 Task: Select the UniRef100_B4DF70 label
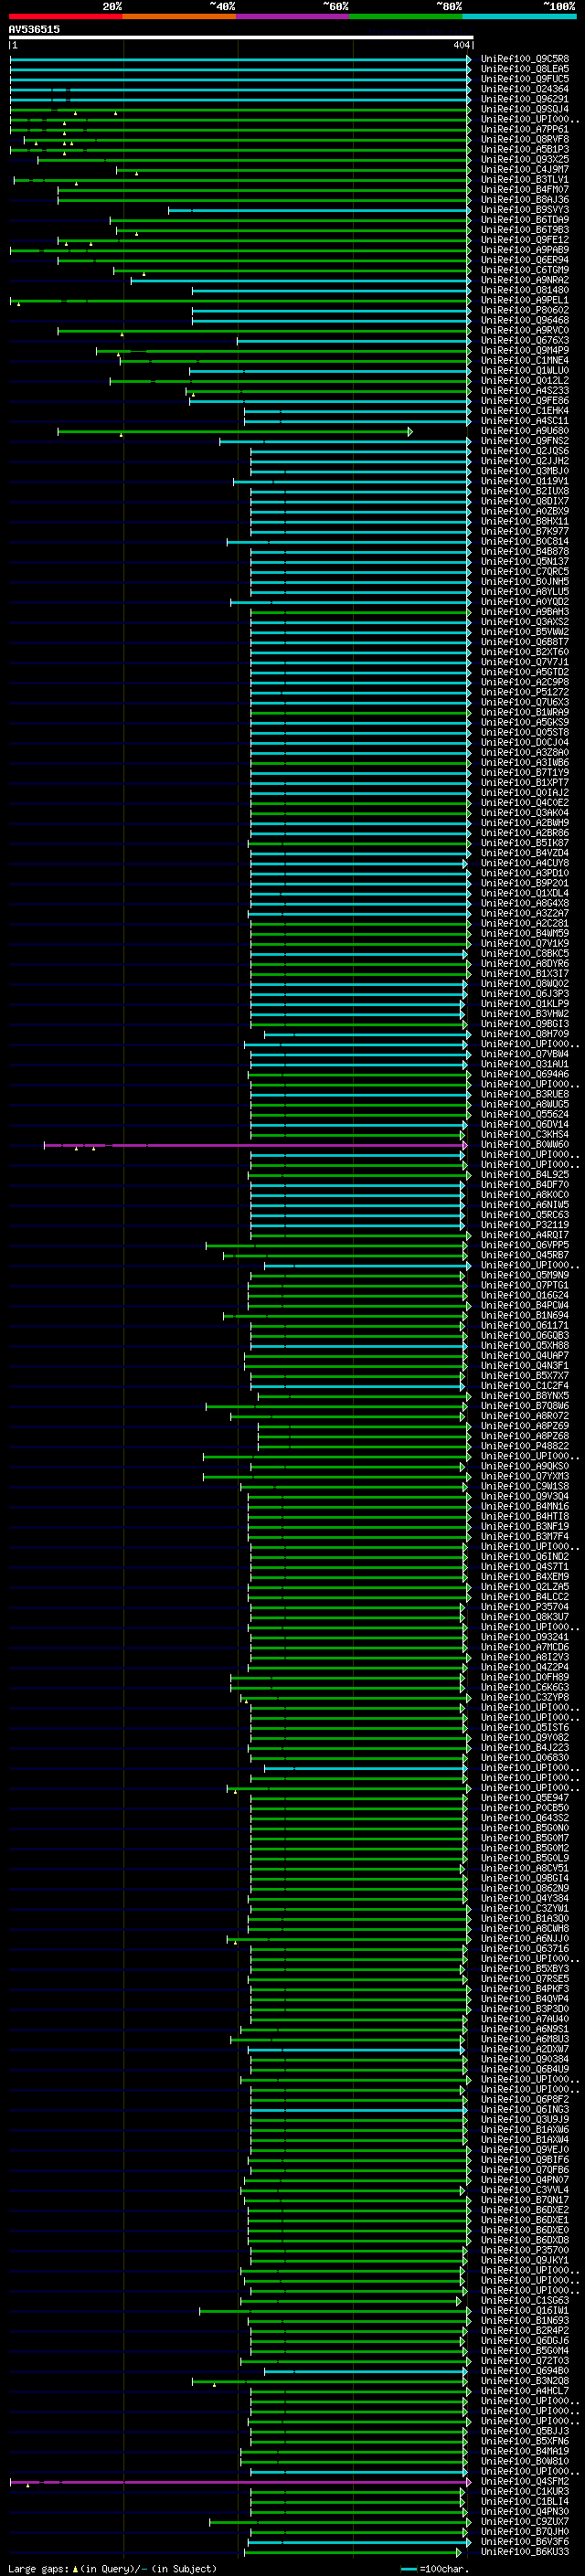pos(525,1185)
